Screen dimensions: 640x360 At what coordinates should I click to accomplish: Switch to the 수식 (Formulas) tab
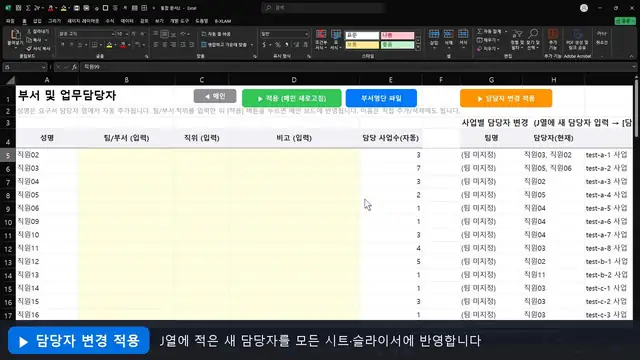[x=110, y=21]
